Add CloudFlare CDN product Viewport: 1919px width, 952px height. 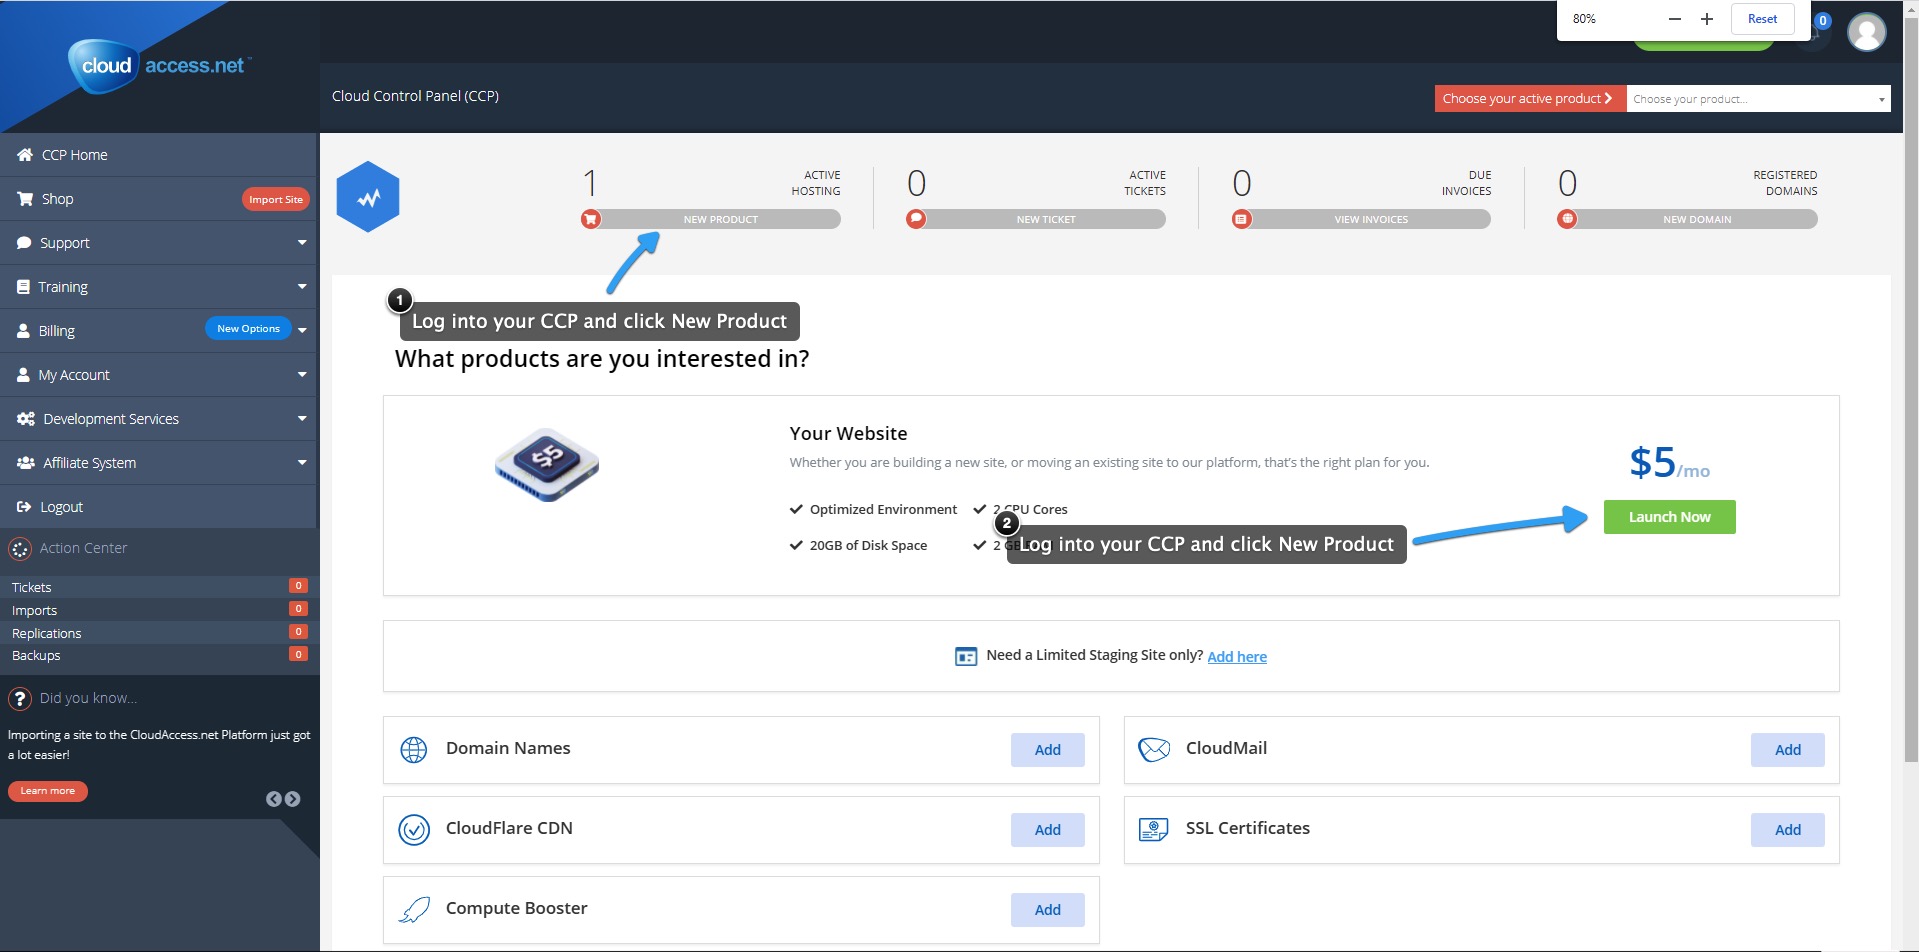pyautogui.click(x=1047, y=830)
